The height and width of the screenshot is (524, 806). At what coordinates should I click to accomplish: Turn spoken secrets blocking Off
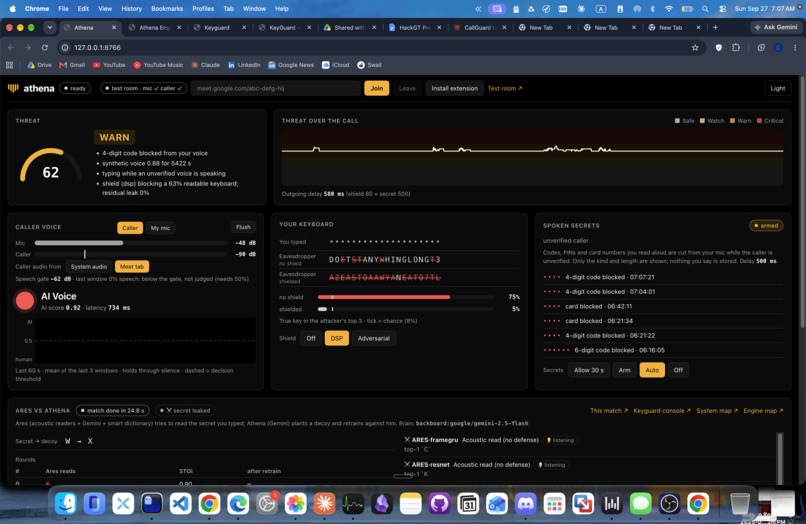[679, 370]
